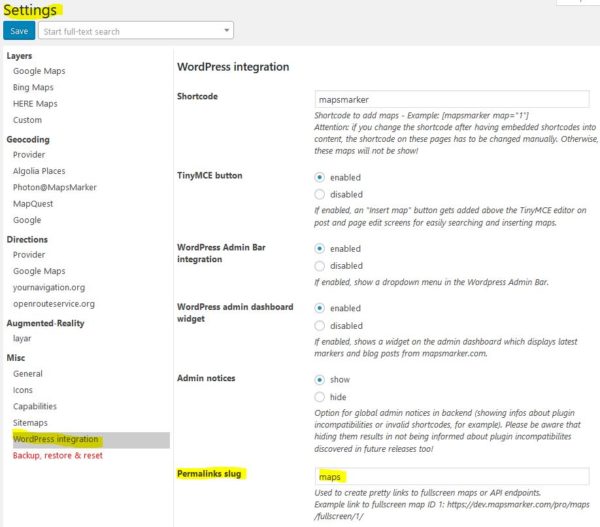Select Google under Geocoding
600x527 pixels.
(27, 220)
